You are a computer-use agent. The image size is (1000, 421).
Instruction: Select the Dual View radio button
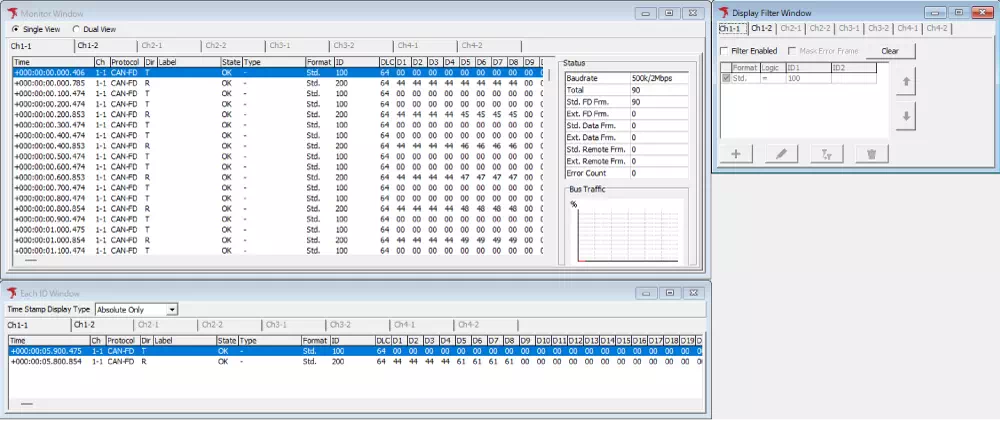coord(77,29)
